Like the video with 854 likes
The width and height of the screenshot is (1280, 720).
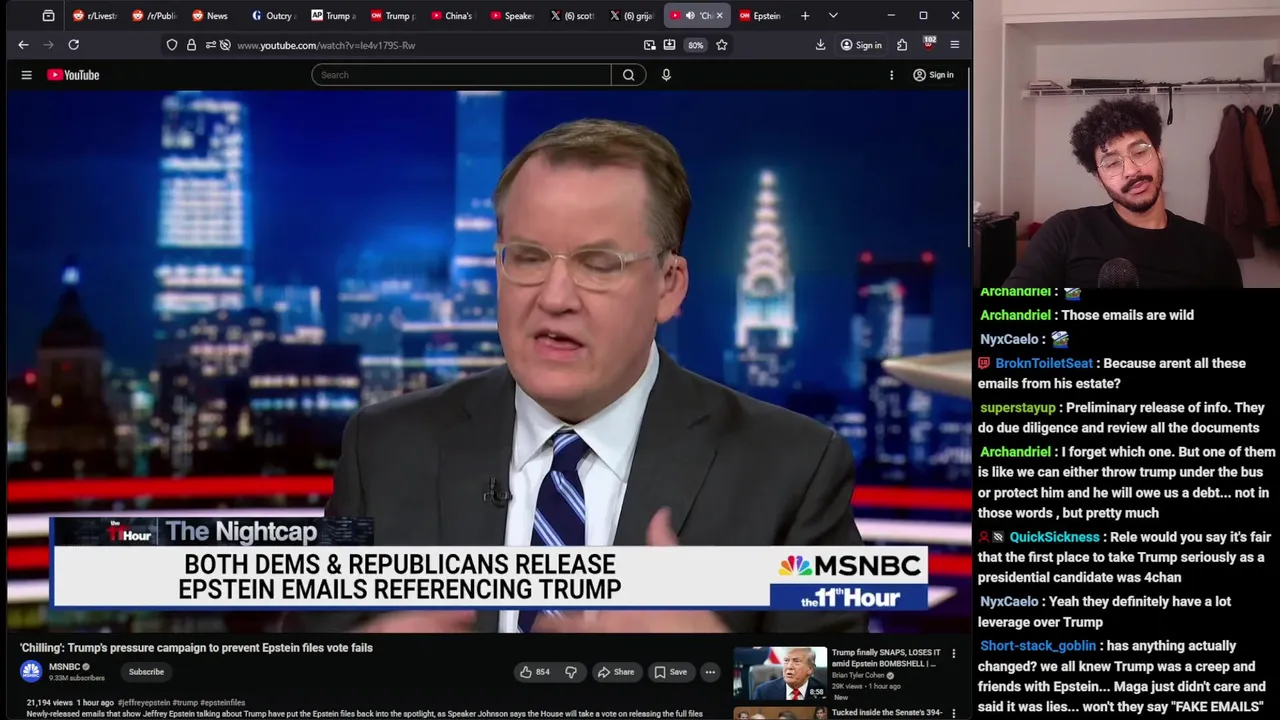(x=535, y=672)
